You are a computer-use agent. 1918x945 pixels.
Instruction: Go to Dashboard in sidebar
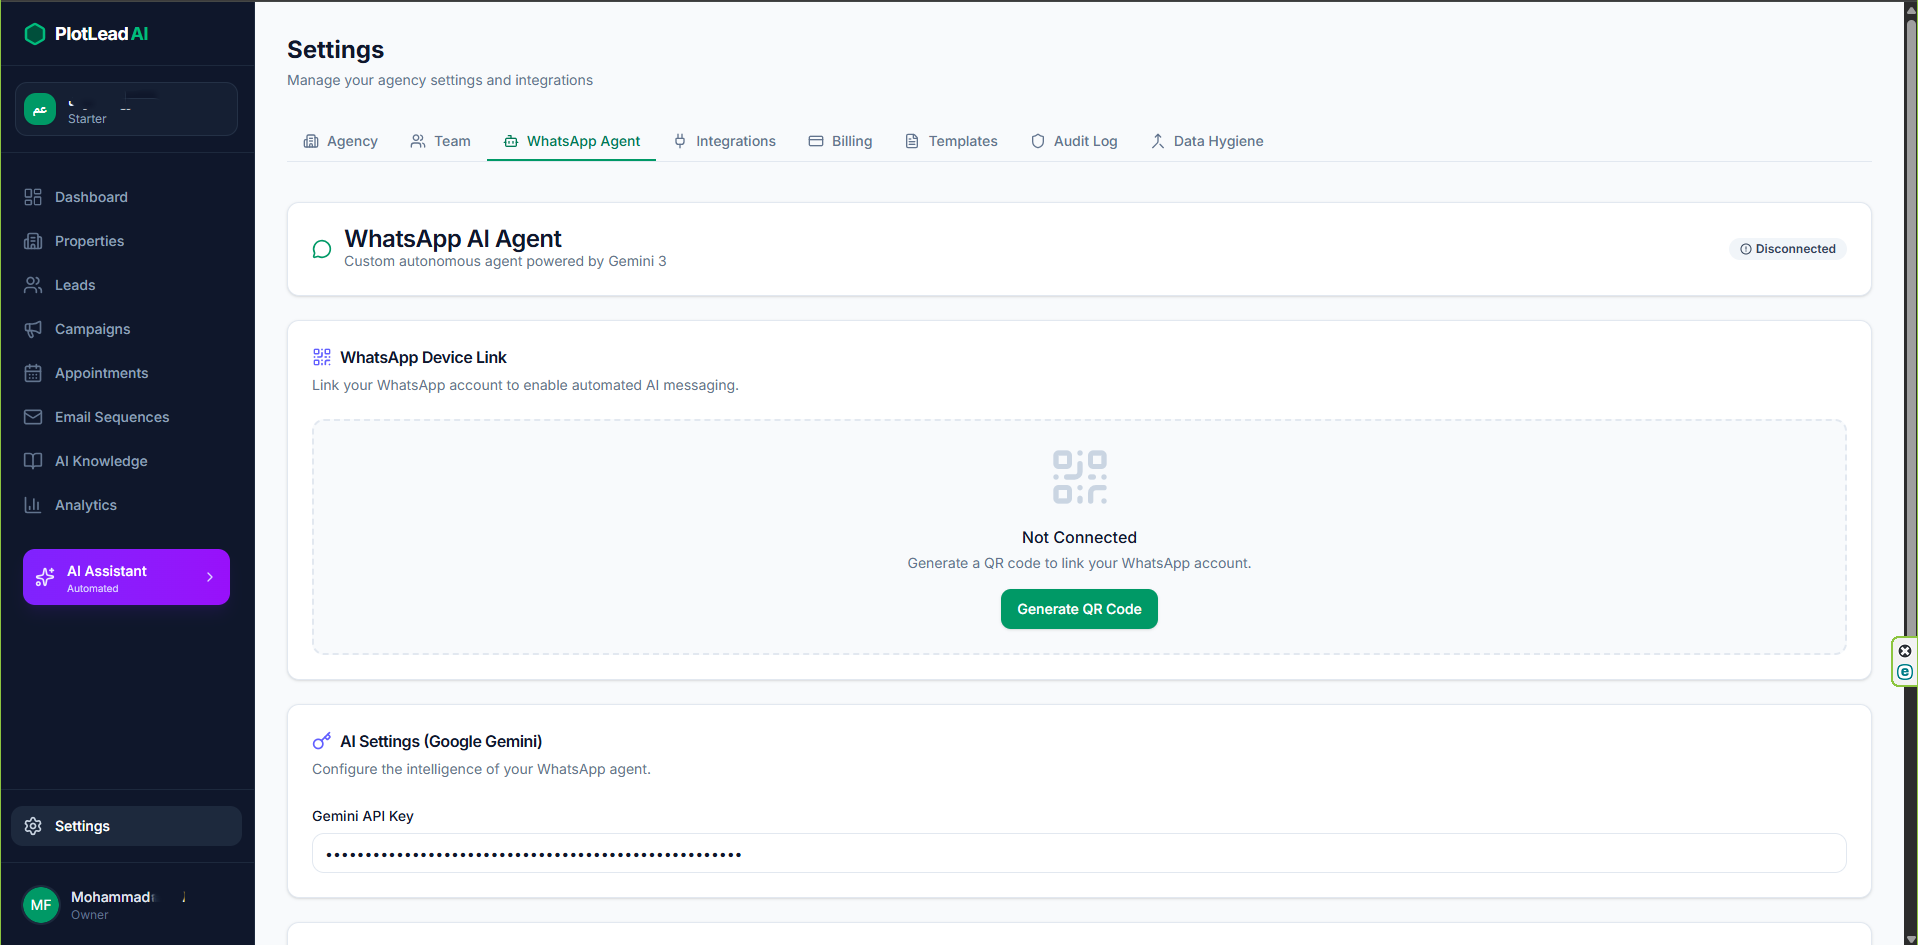126,197
